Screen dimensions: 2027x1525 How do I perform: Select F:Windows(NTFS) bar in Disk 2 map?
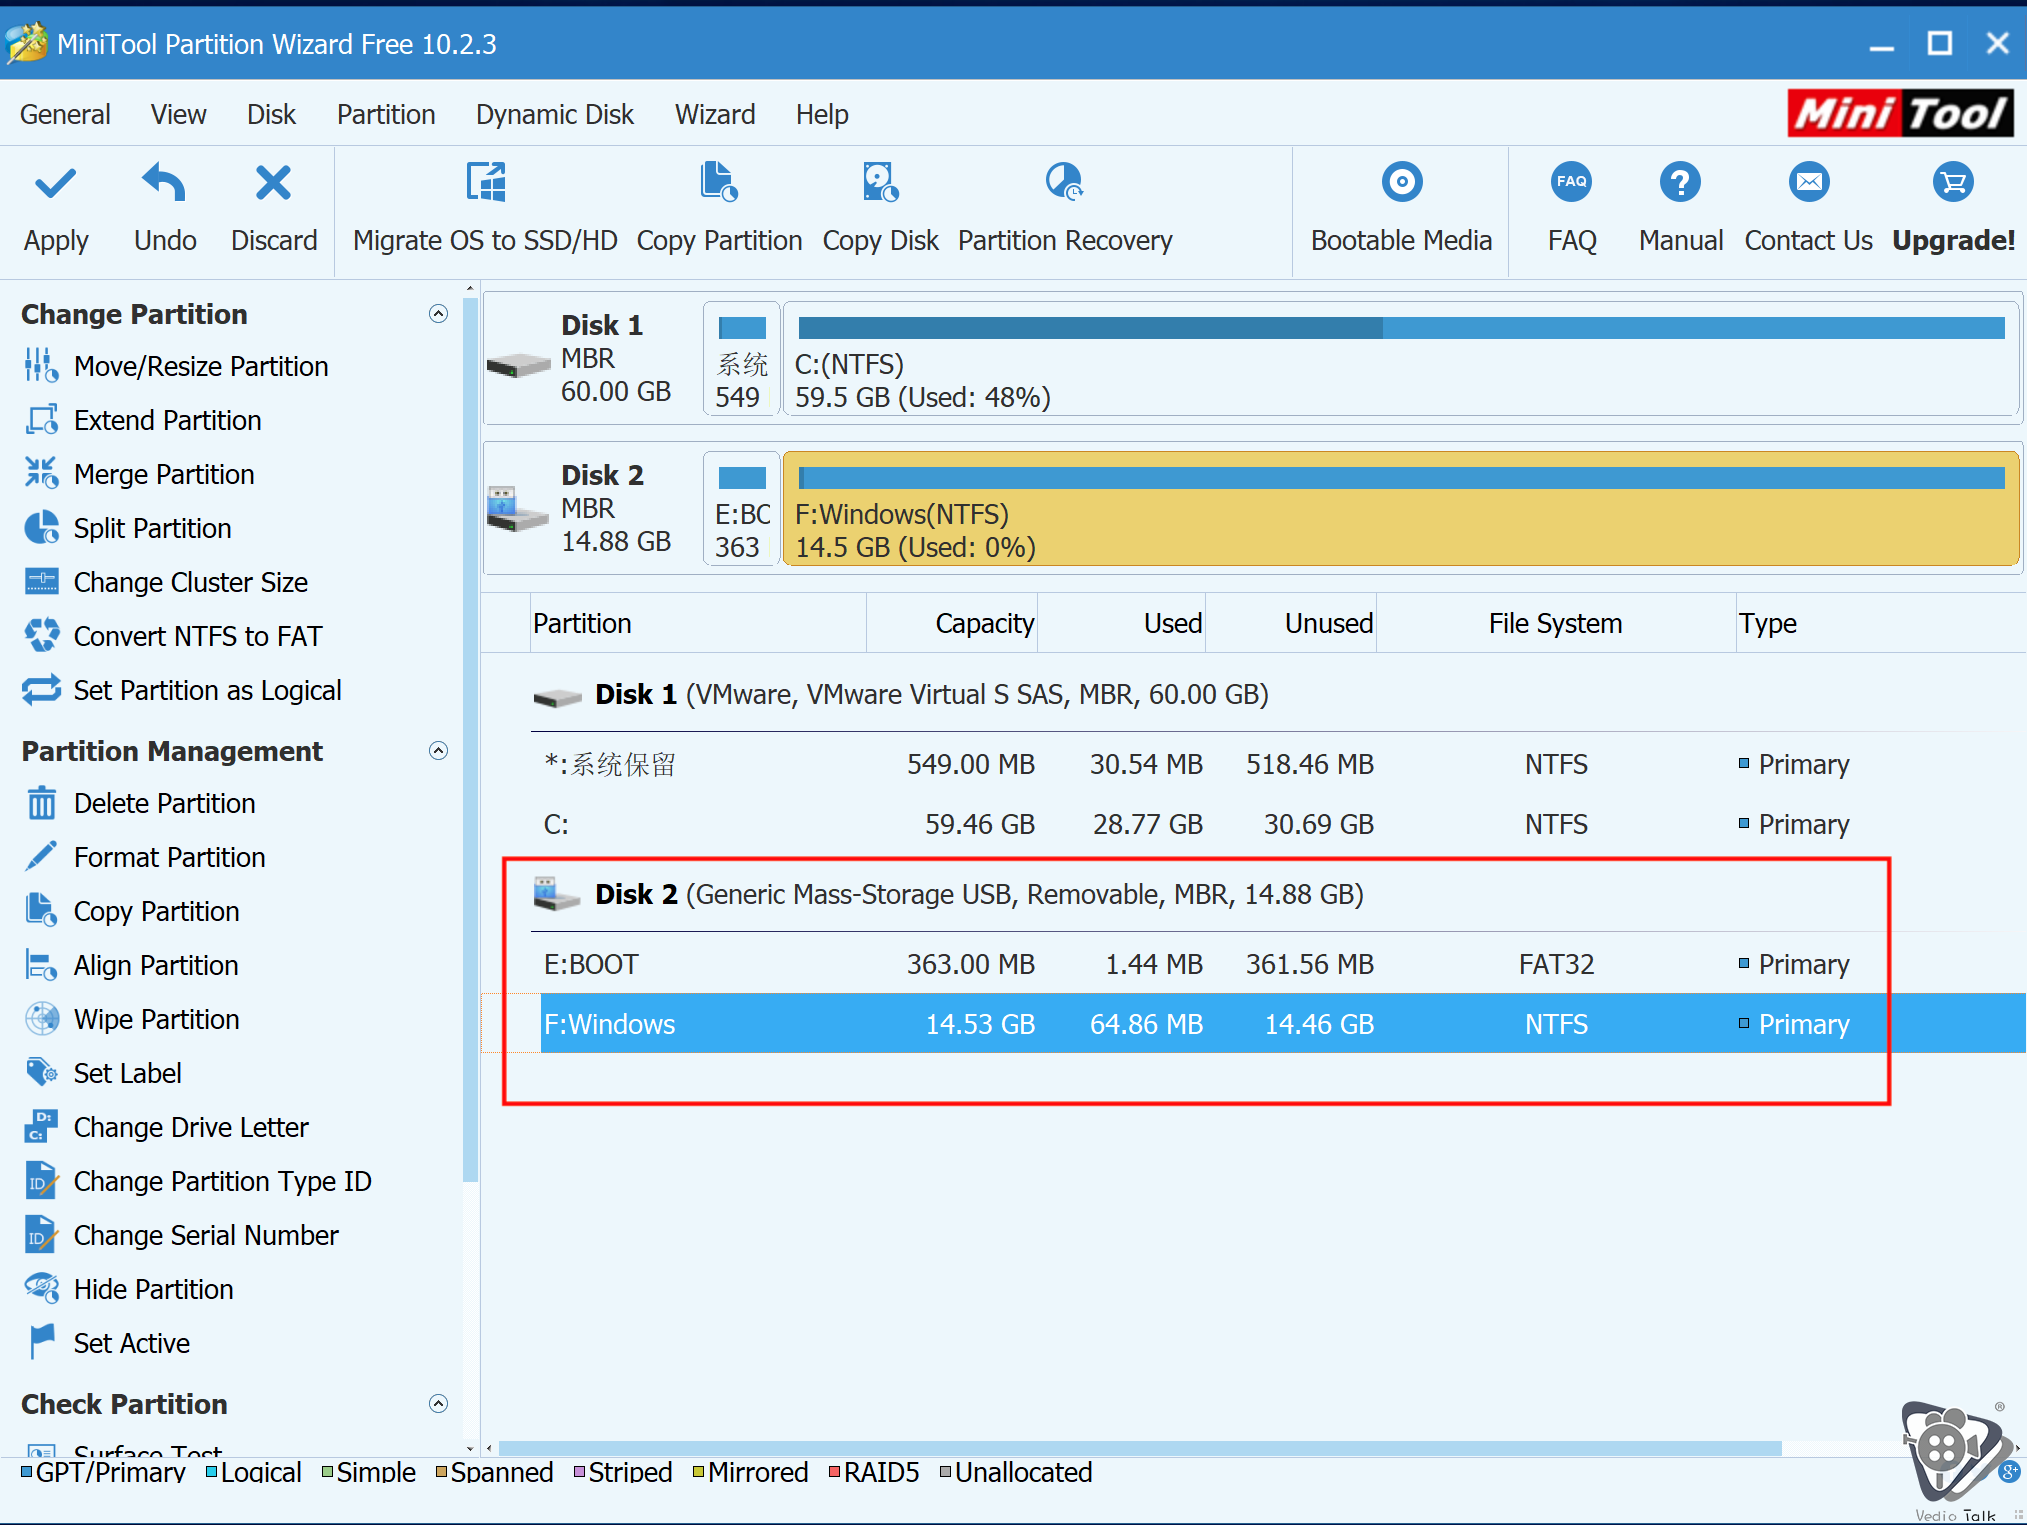[x=1401, y=509]
